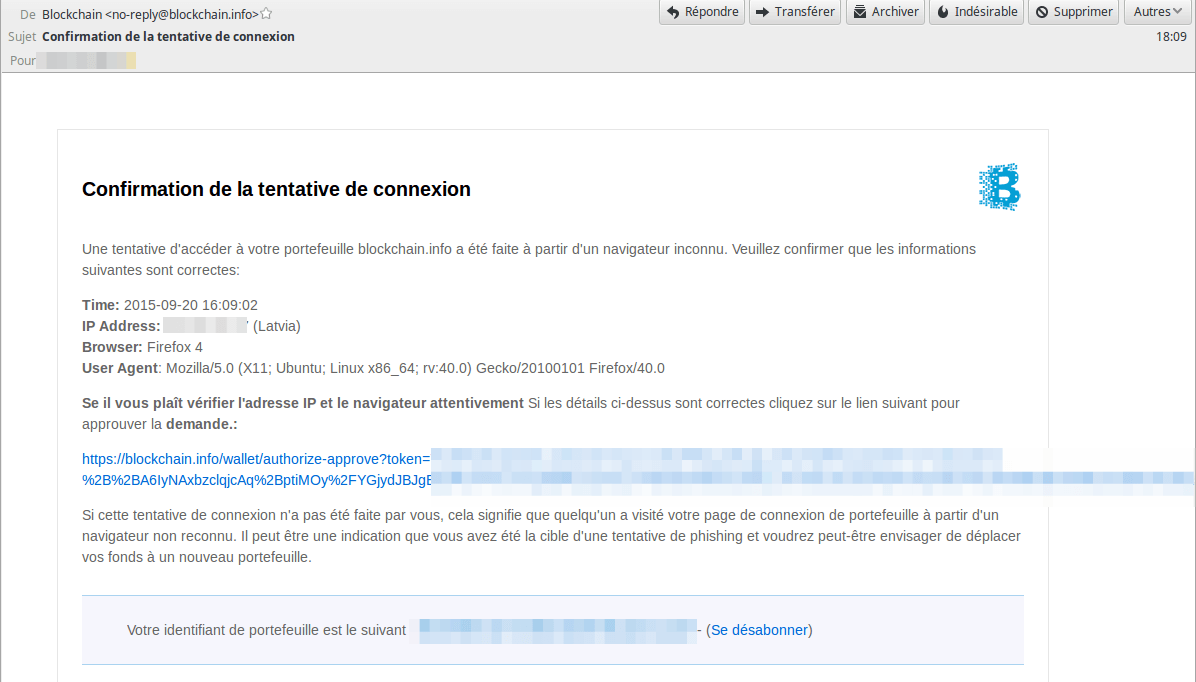Click the Indésirable button label

click(986, 11)
